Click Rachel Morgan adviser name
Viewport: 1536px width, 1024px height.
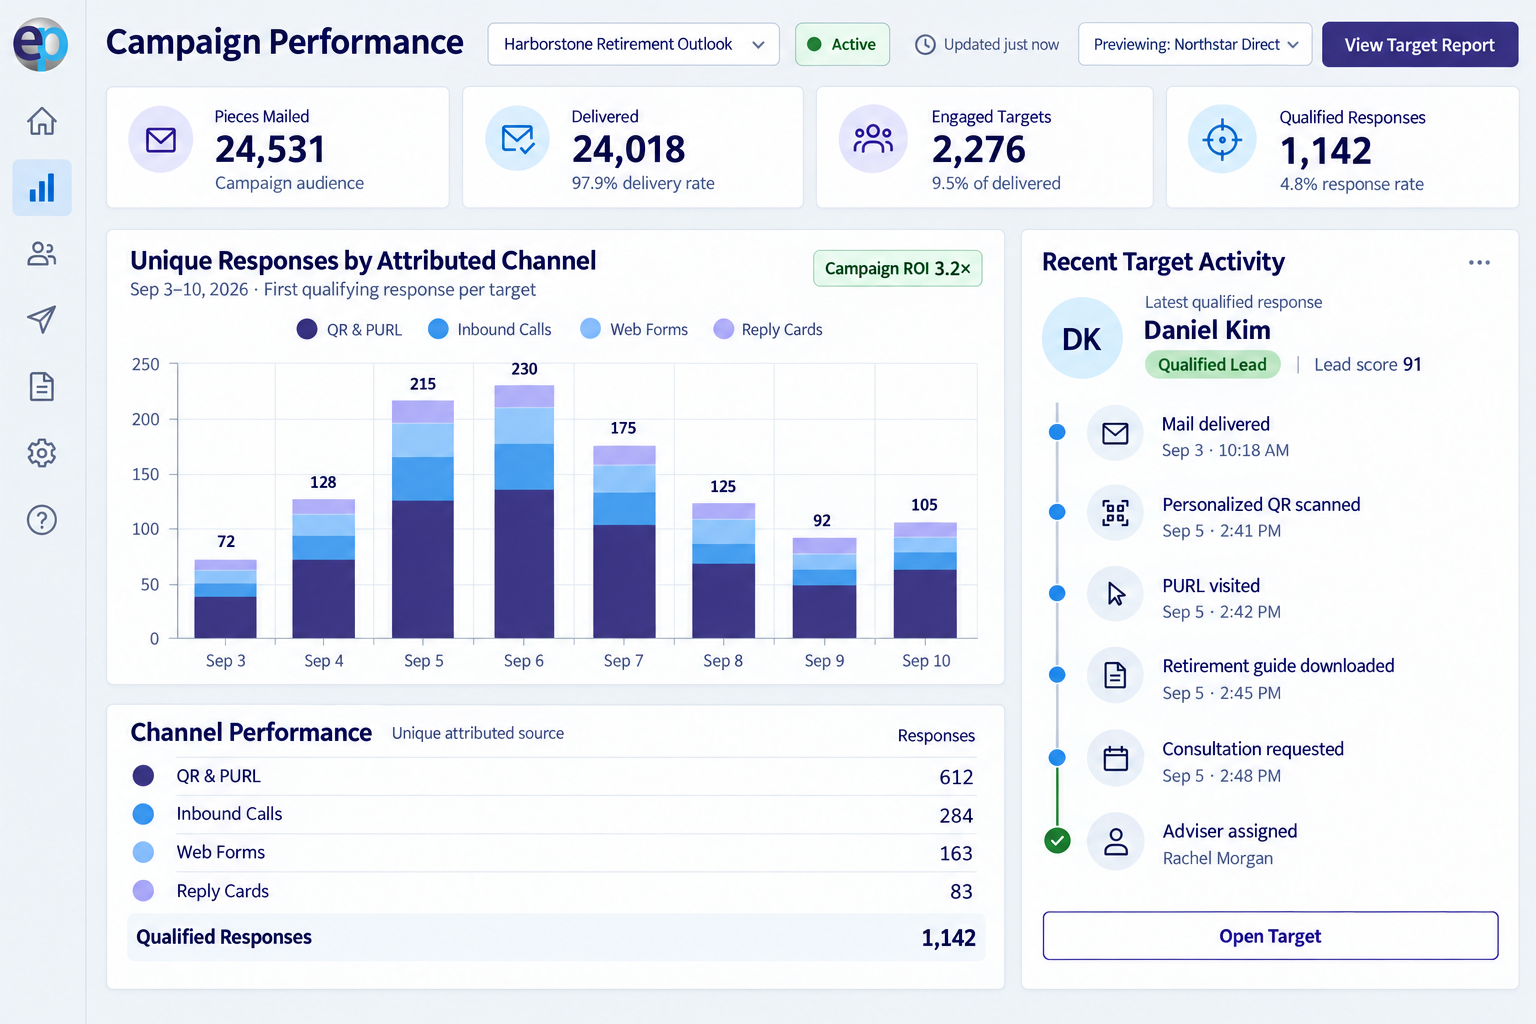pyautogui.click(x=1218, y=858)
